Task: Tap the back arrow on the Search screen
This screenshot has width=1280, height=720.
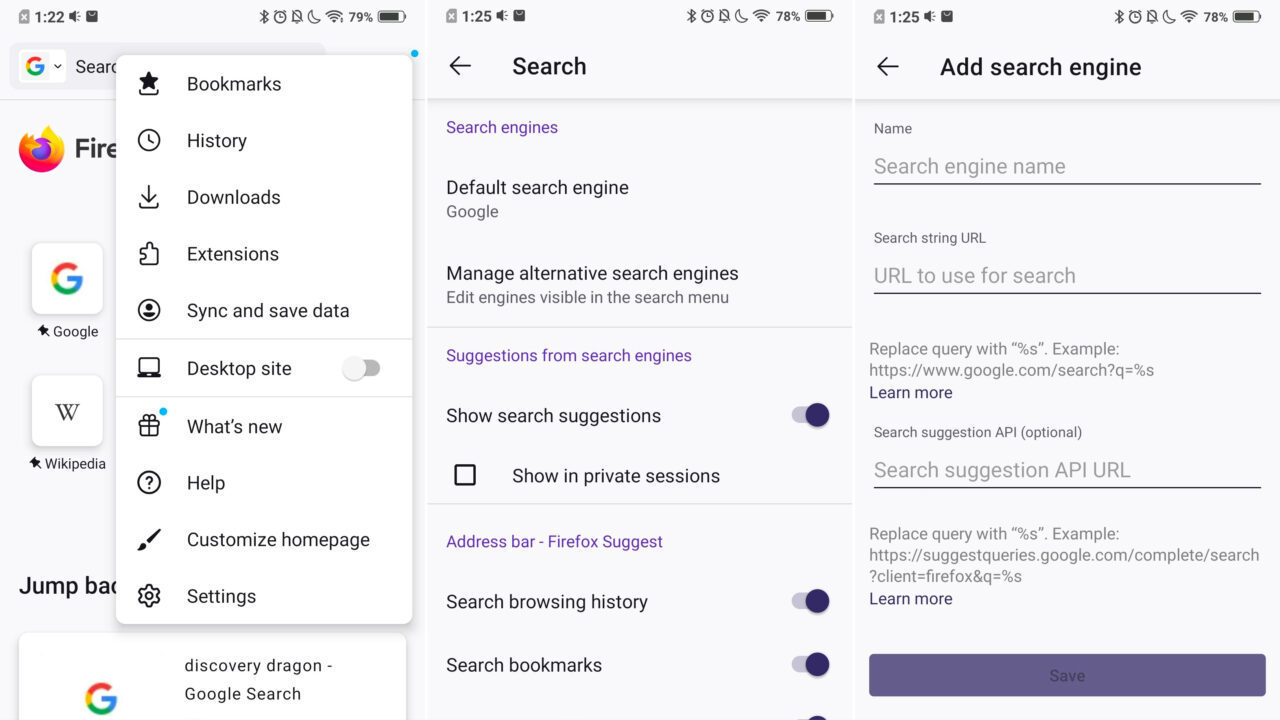Action: (459, 66)
